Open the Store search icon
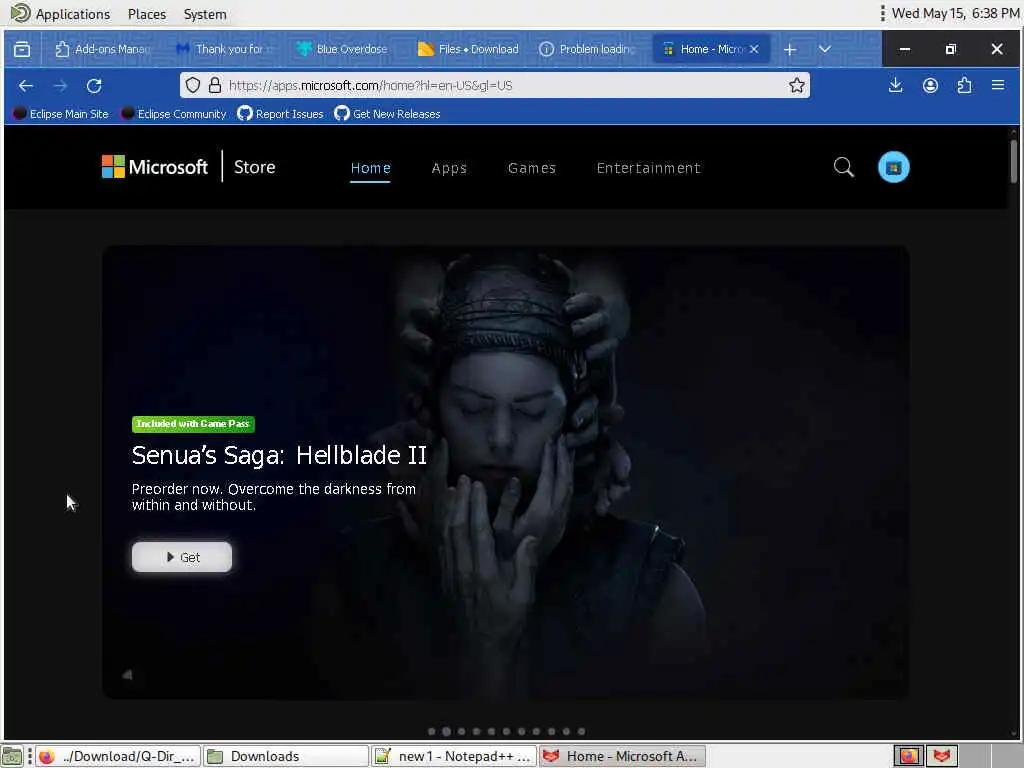 tap(844, 167)
